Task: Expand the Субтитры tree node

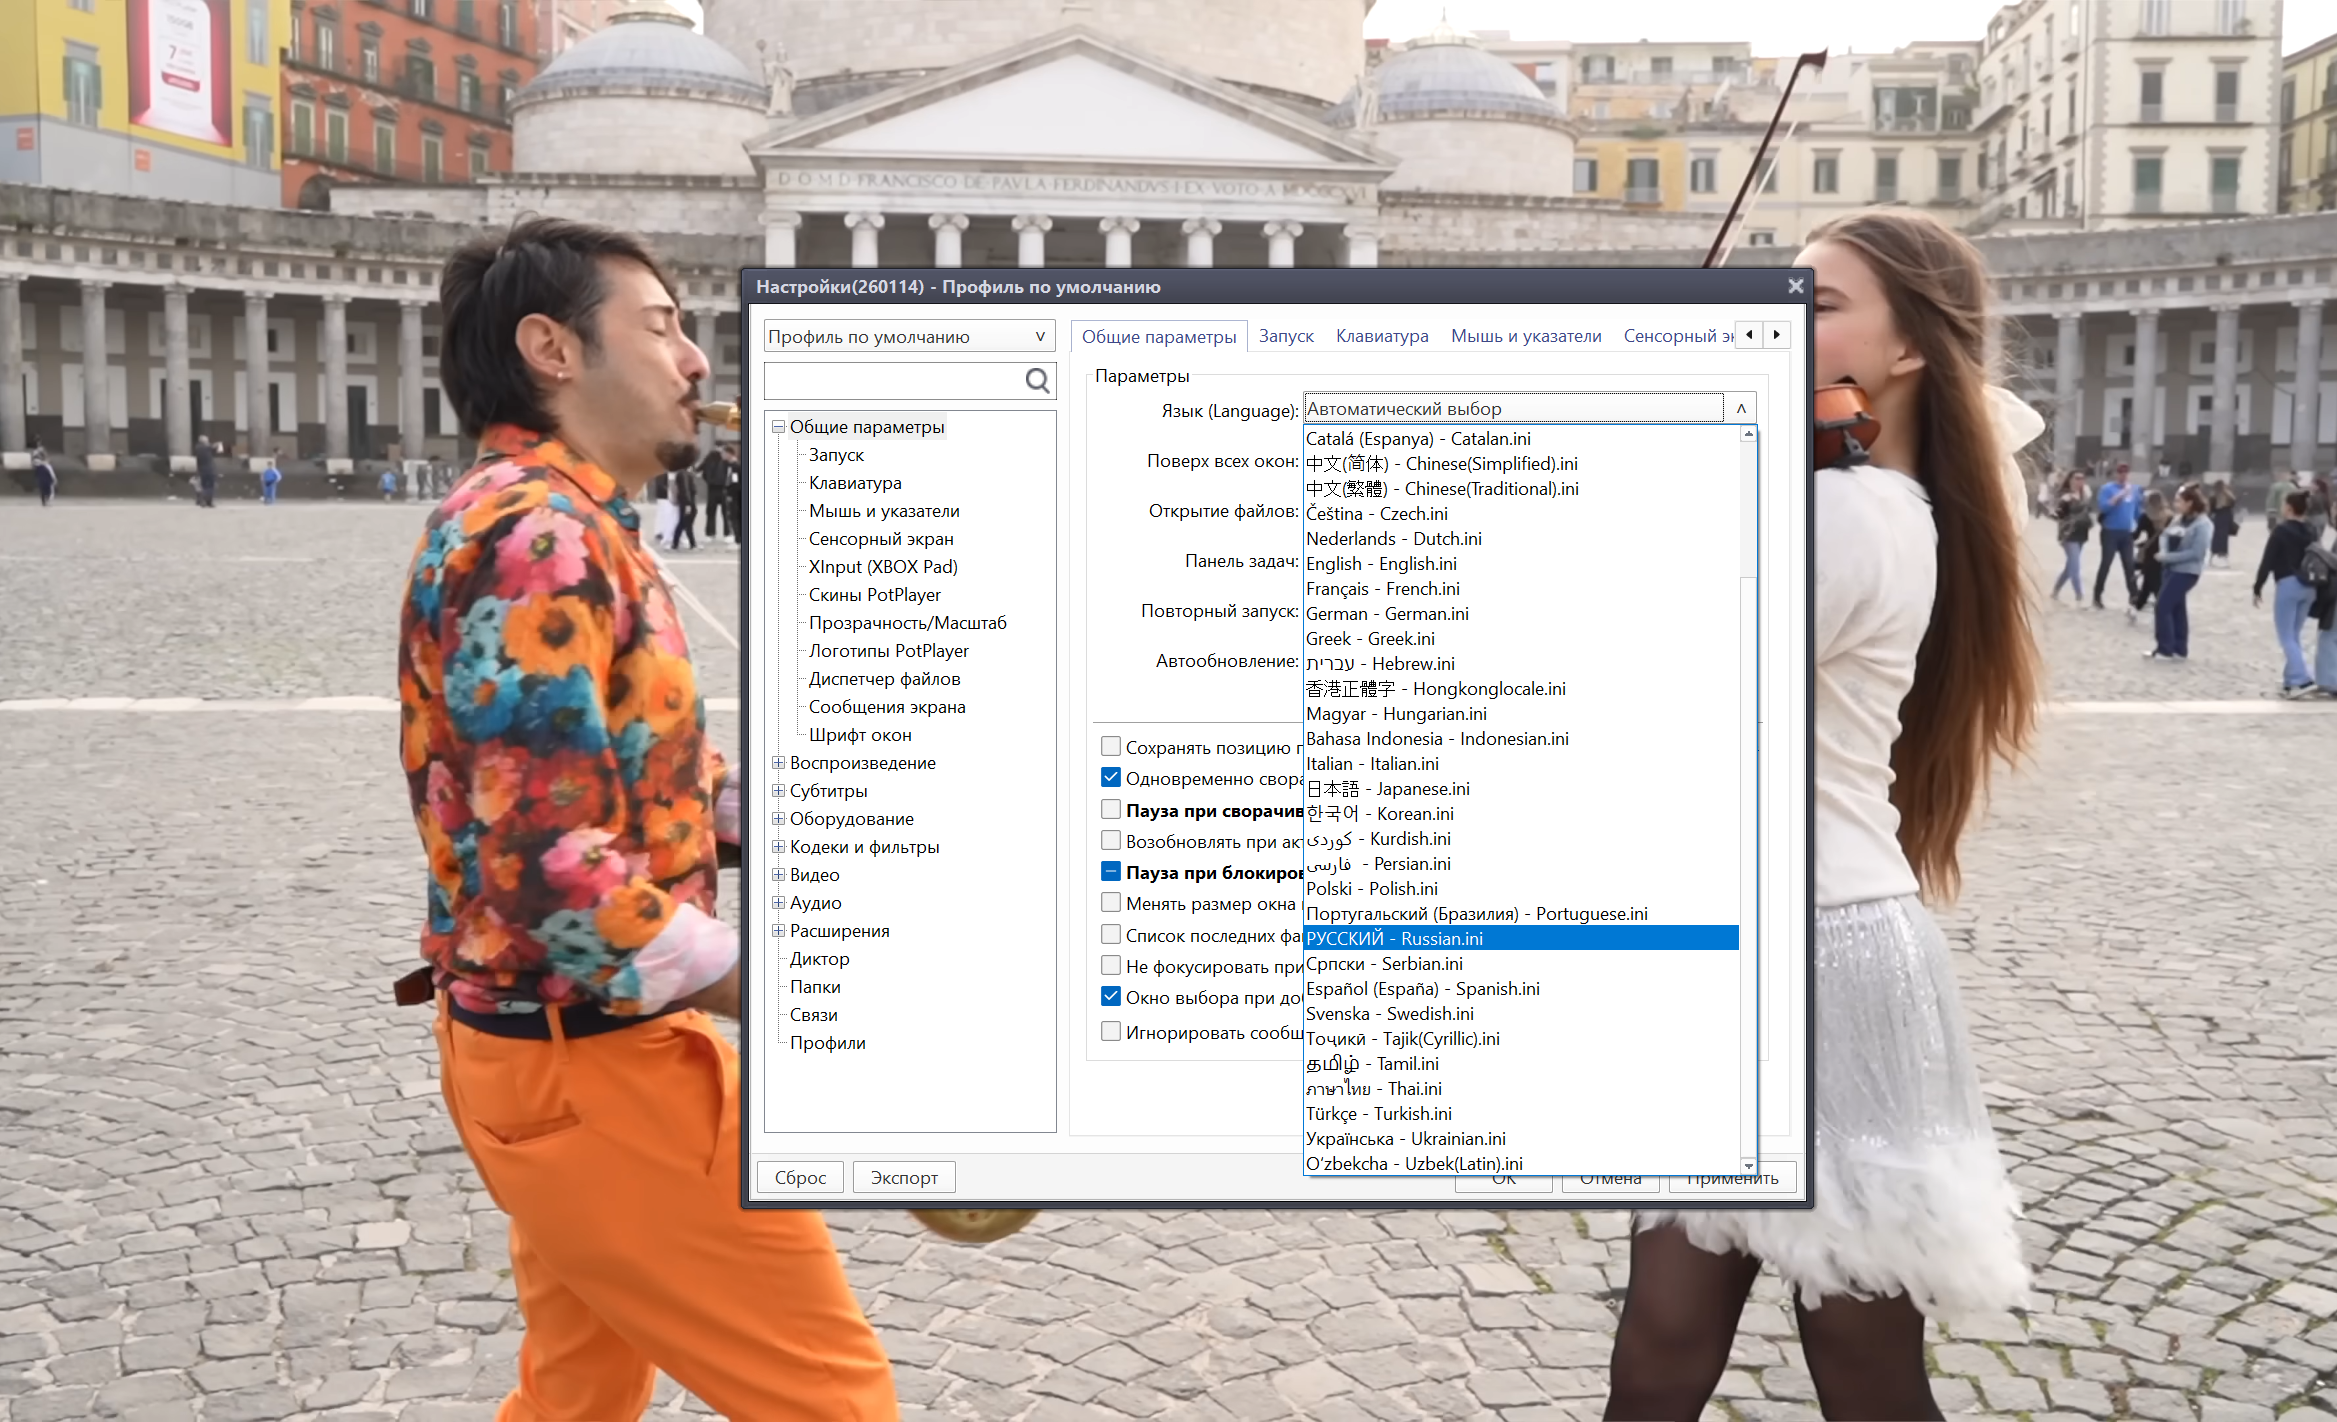Action: click(x=778, y=791)
